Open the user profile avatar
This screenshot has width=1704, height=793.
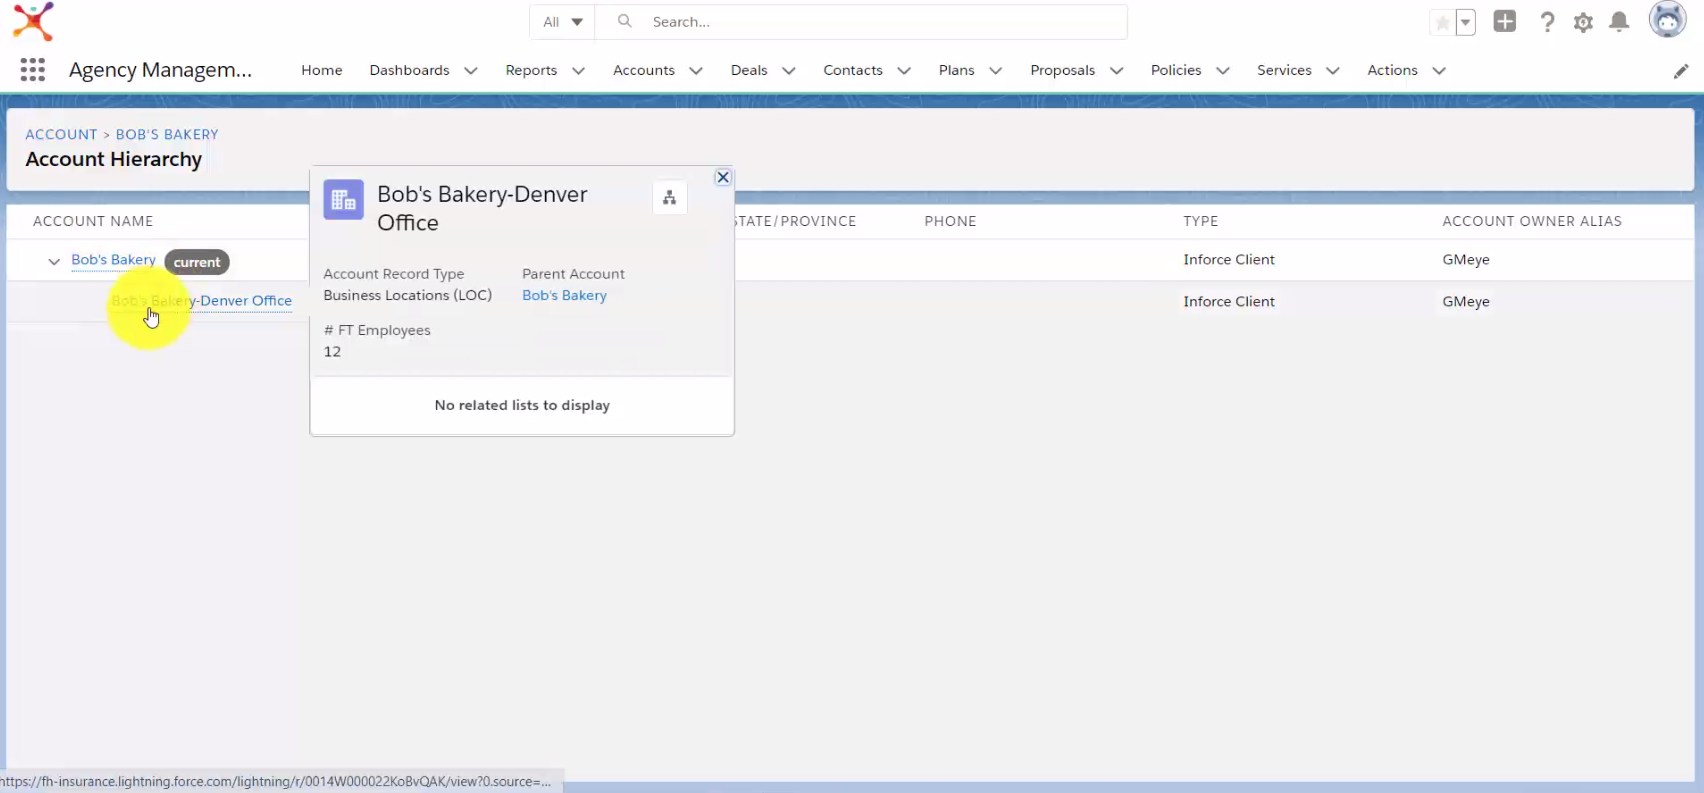(1667, 20)
